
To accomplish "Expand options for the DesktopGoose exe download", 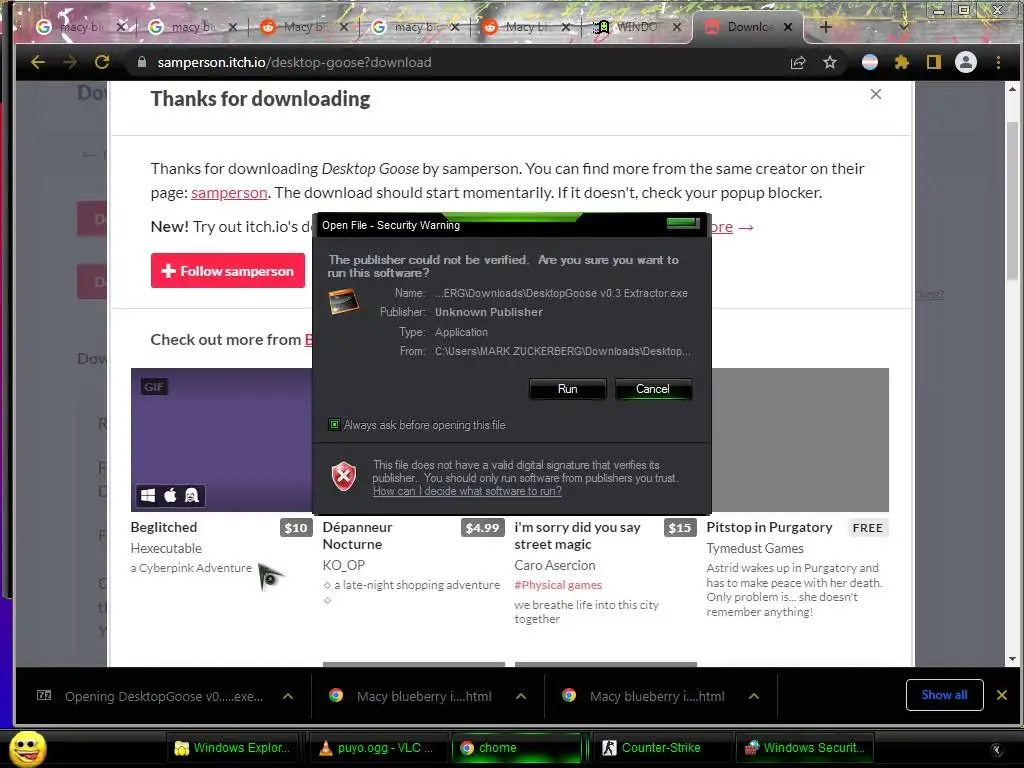I will (288, 696).
